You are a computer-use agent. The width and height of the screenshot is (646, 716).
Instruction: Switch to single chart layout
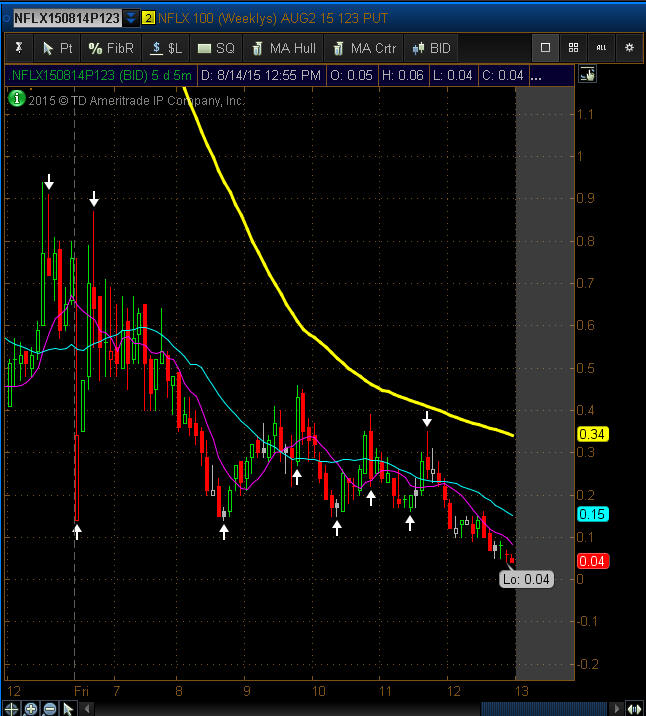[x=545, y=47]
